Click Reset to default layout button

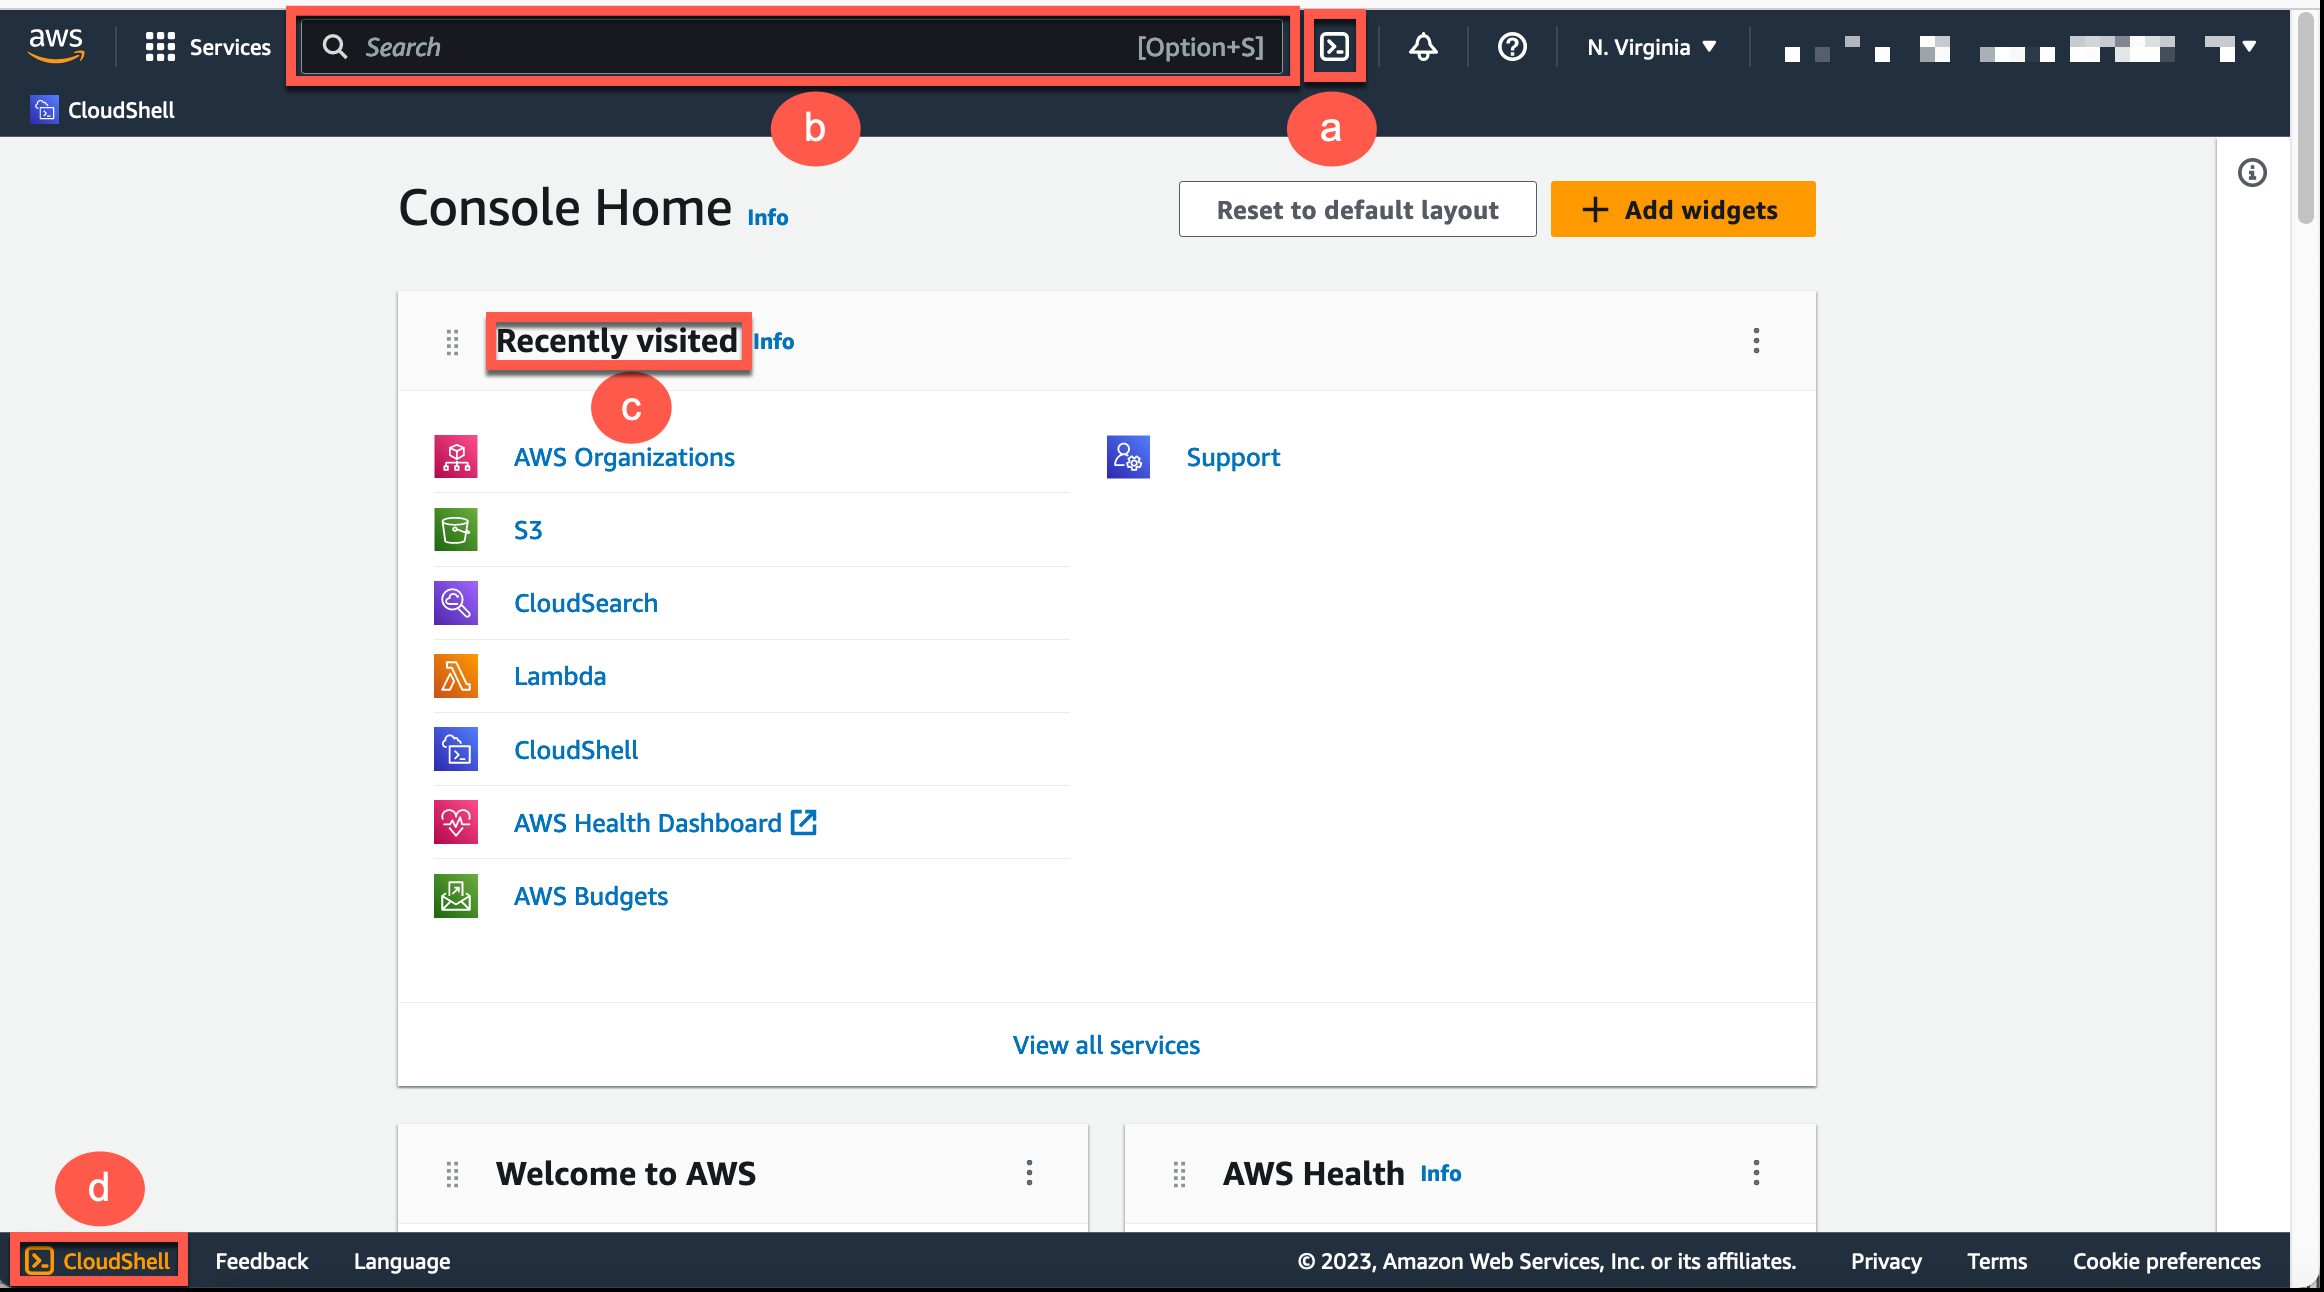1357,208
